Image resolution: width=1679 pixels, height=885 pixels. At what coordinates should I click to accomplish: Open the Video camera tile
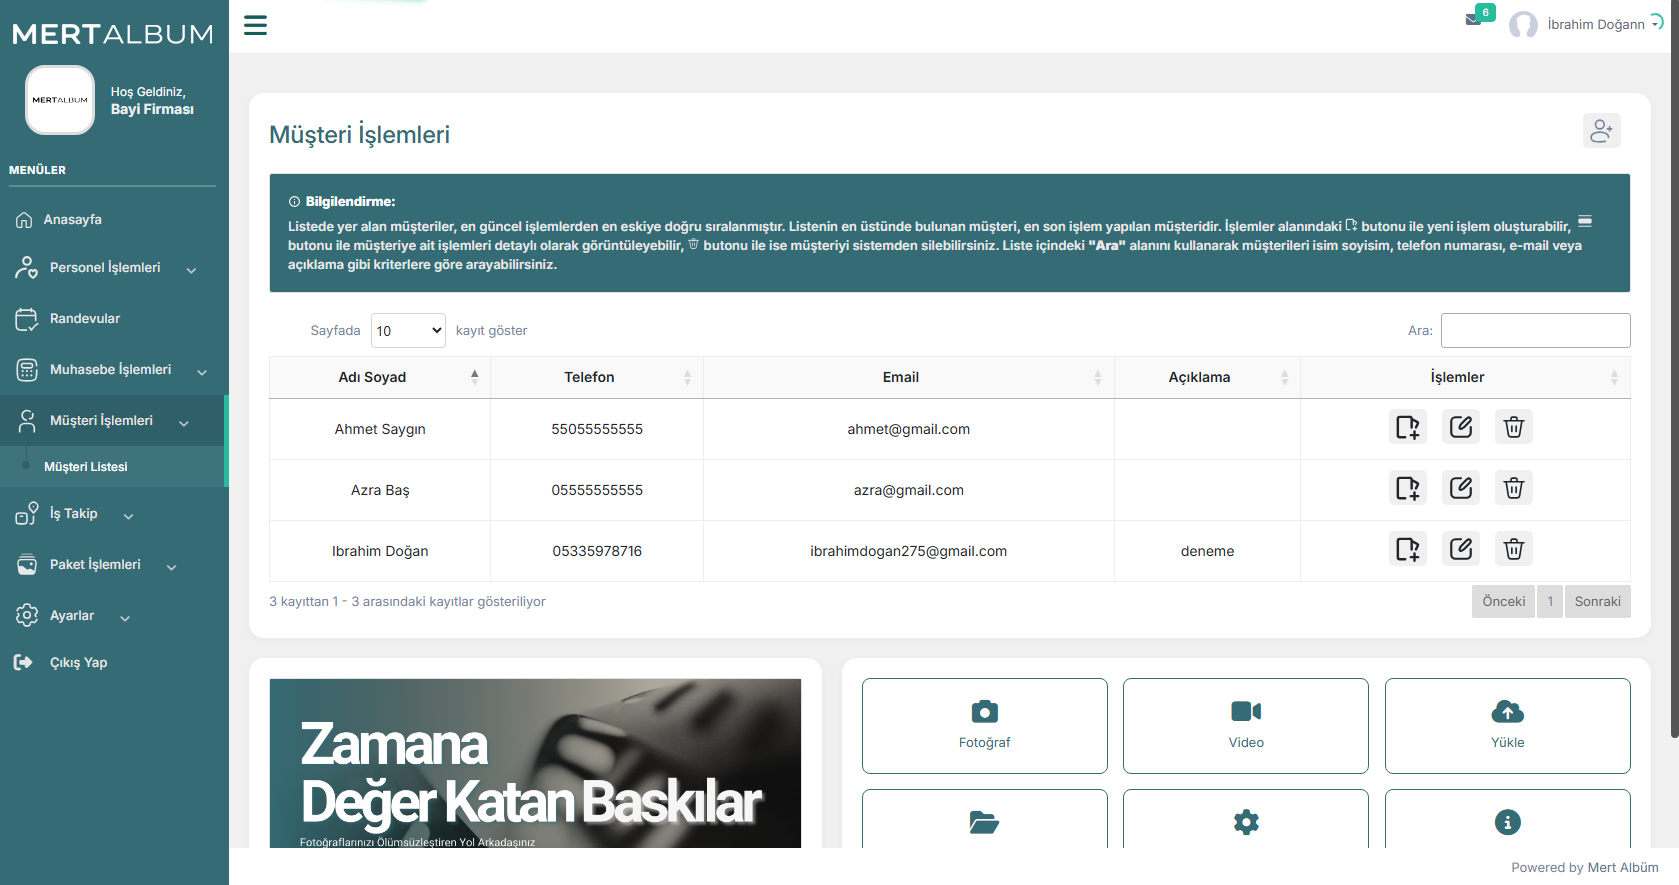click(1245, 725)
